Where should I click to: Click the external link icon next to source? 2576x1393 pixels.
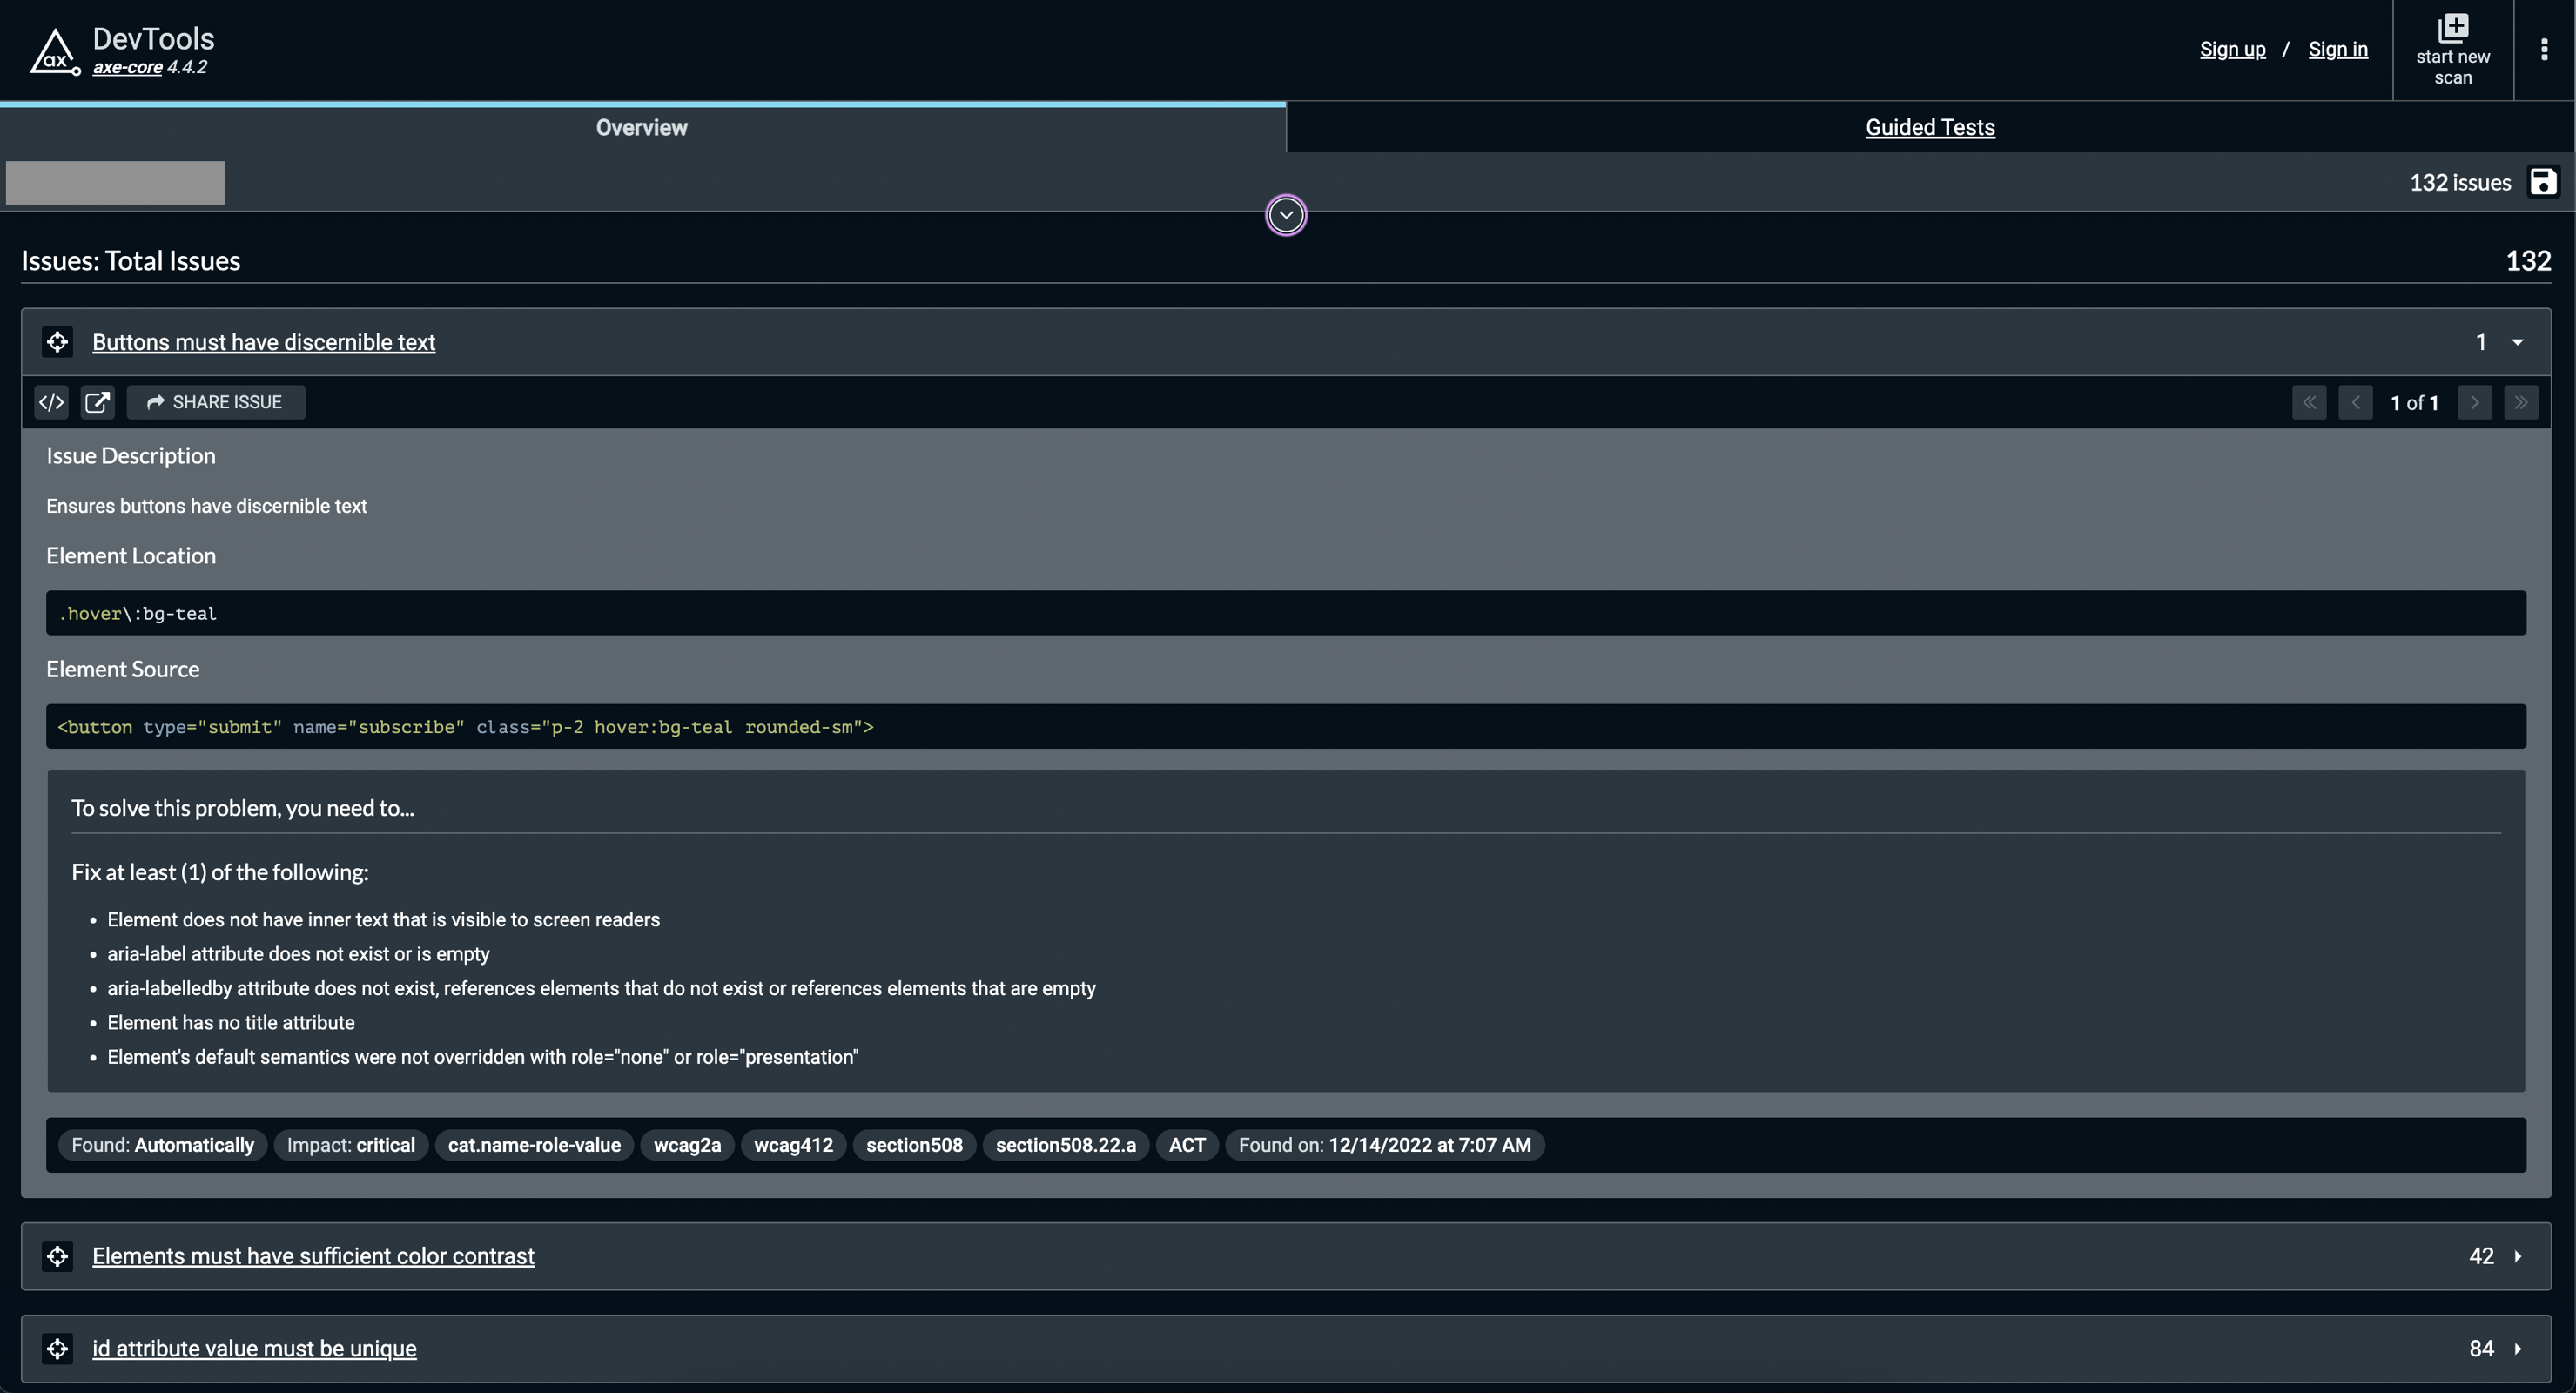96,401
